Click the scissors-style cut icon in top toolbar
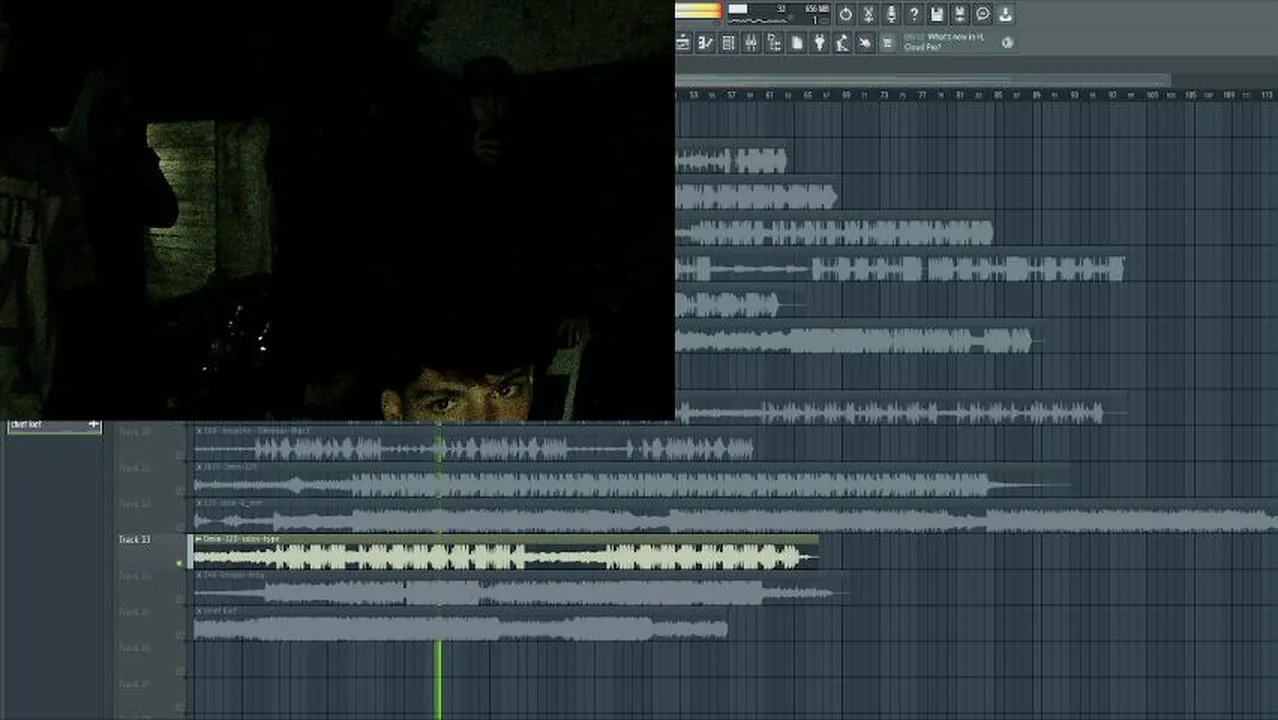Screen dimensions: 1278x720 click(868, 14)
